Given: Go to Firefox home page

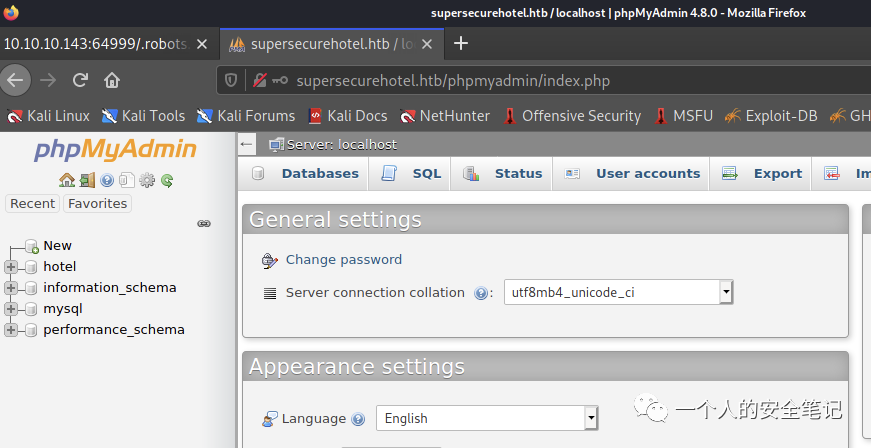Looking at the screenshot, I should (112, 80).
